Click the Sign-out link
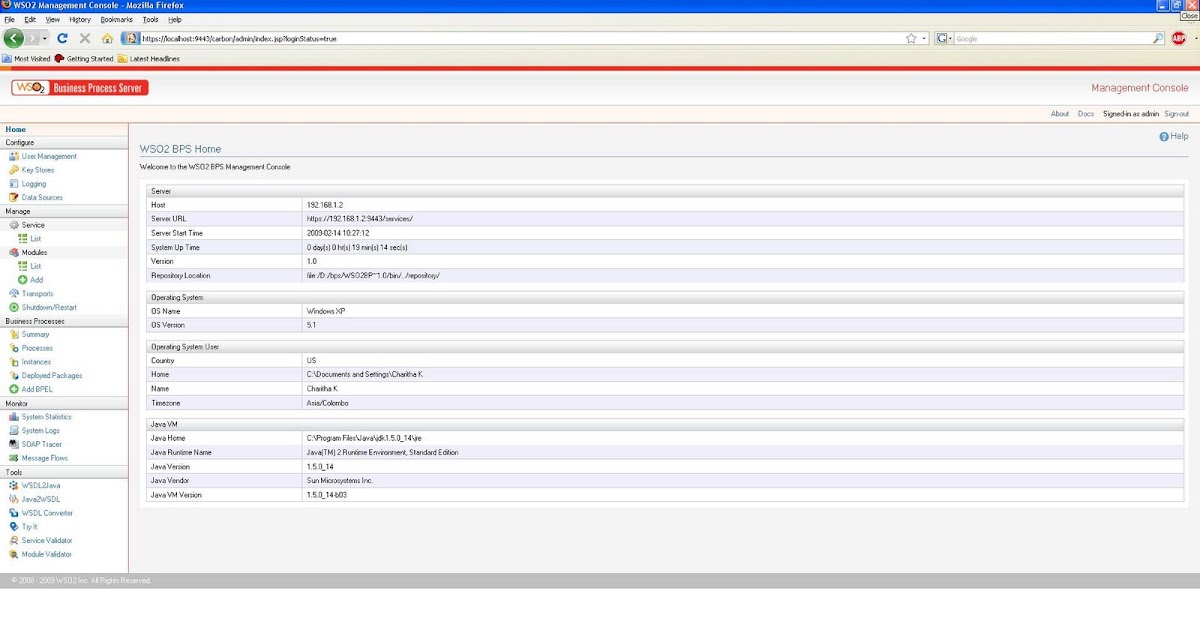The width and height of the screenshot is (1200, 630). pos(1177,114)
